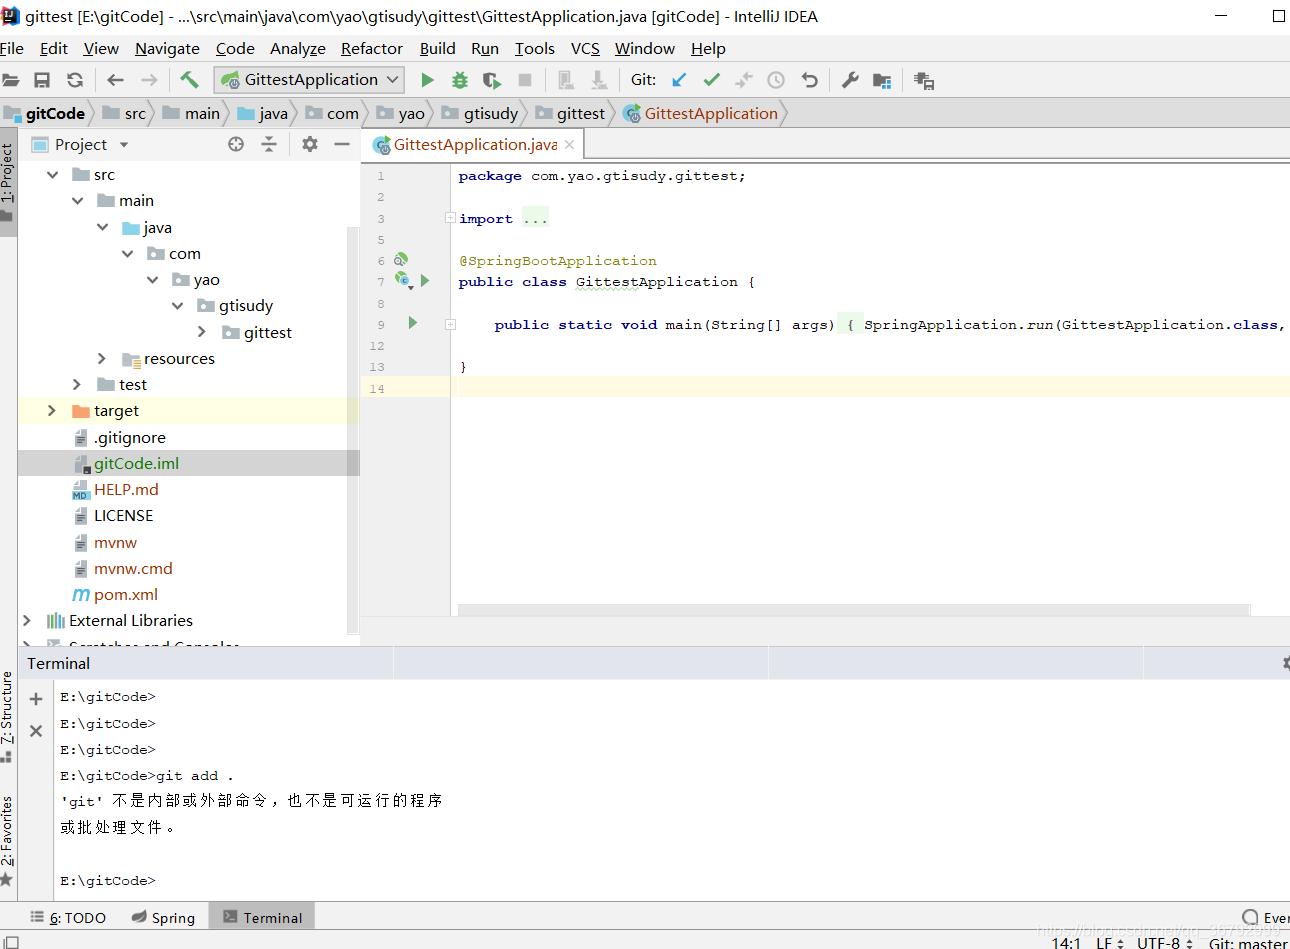Collapse the src folder

[52, 174]
